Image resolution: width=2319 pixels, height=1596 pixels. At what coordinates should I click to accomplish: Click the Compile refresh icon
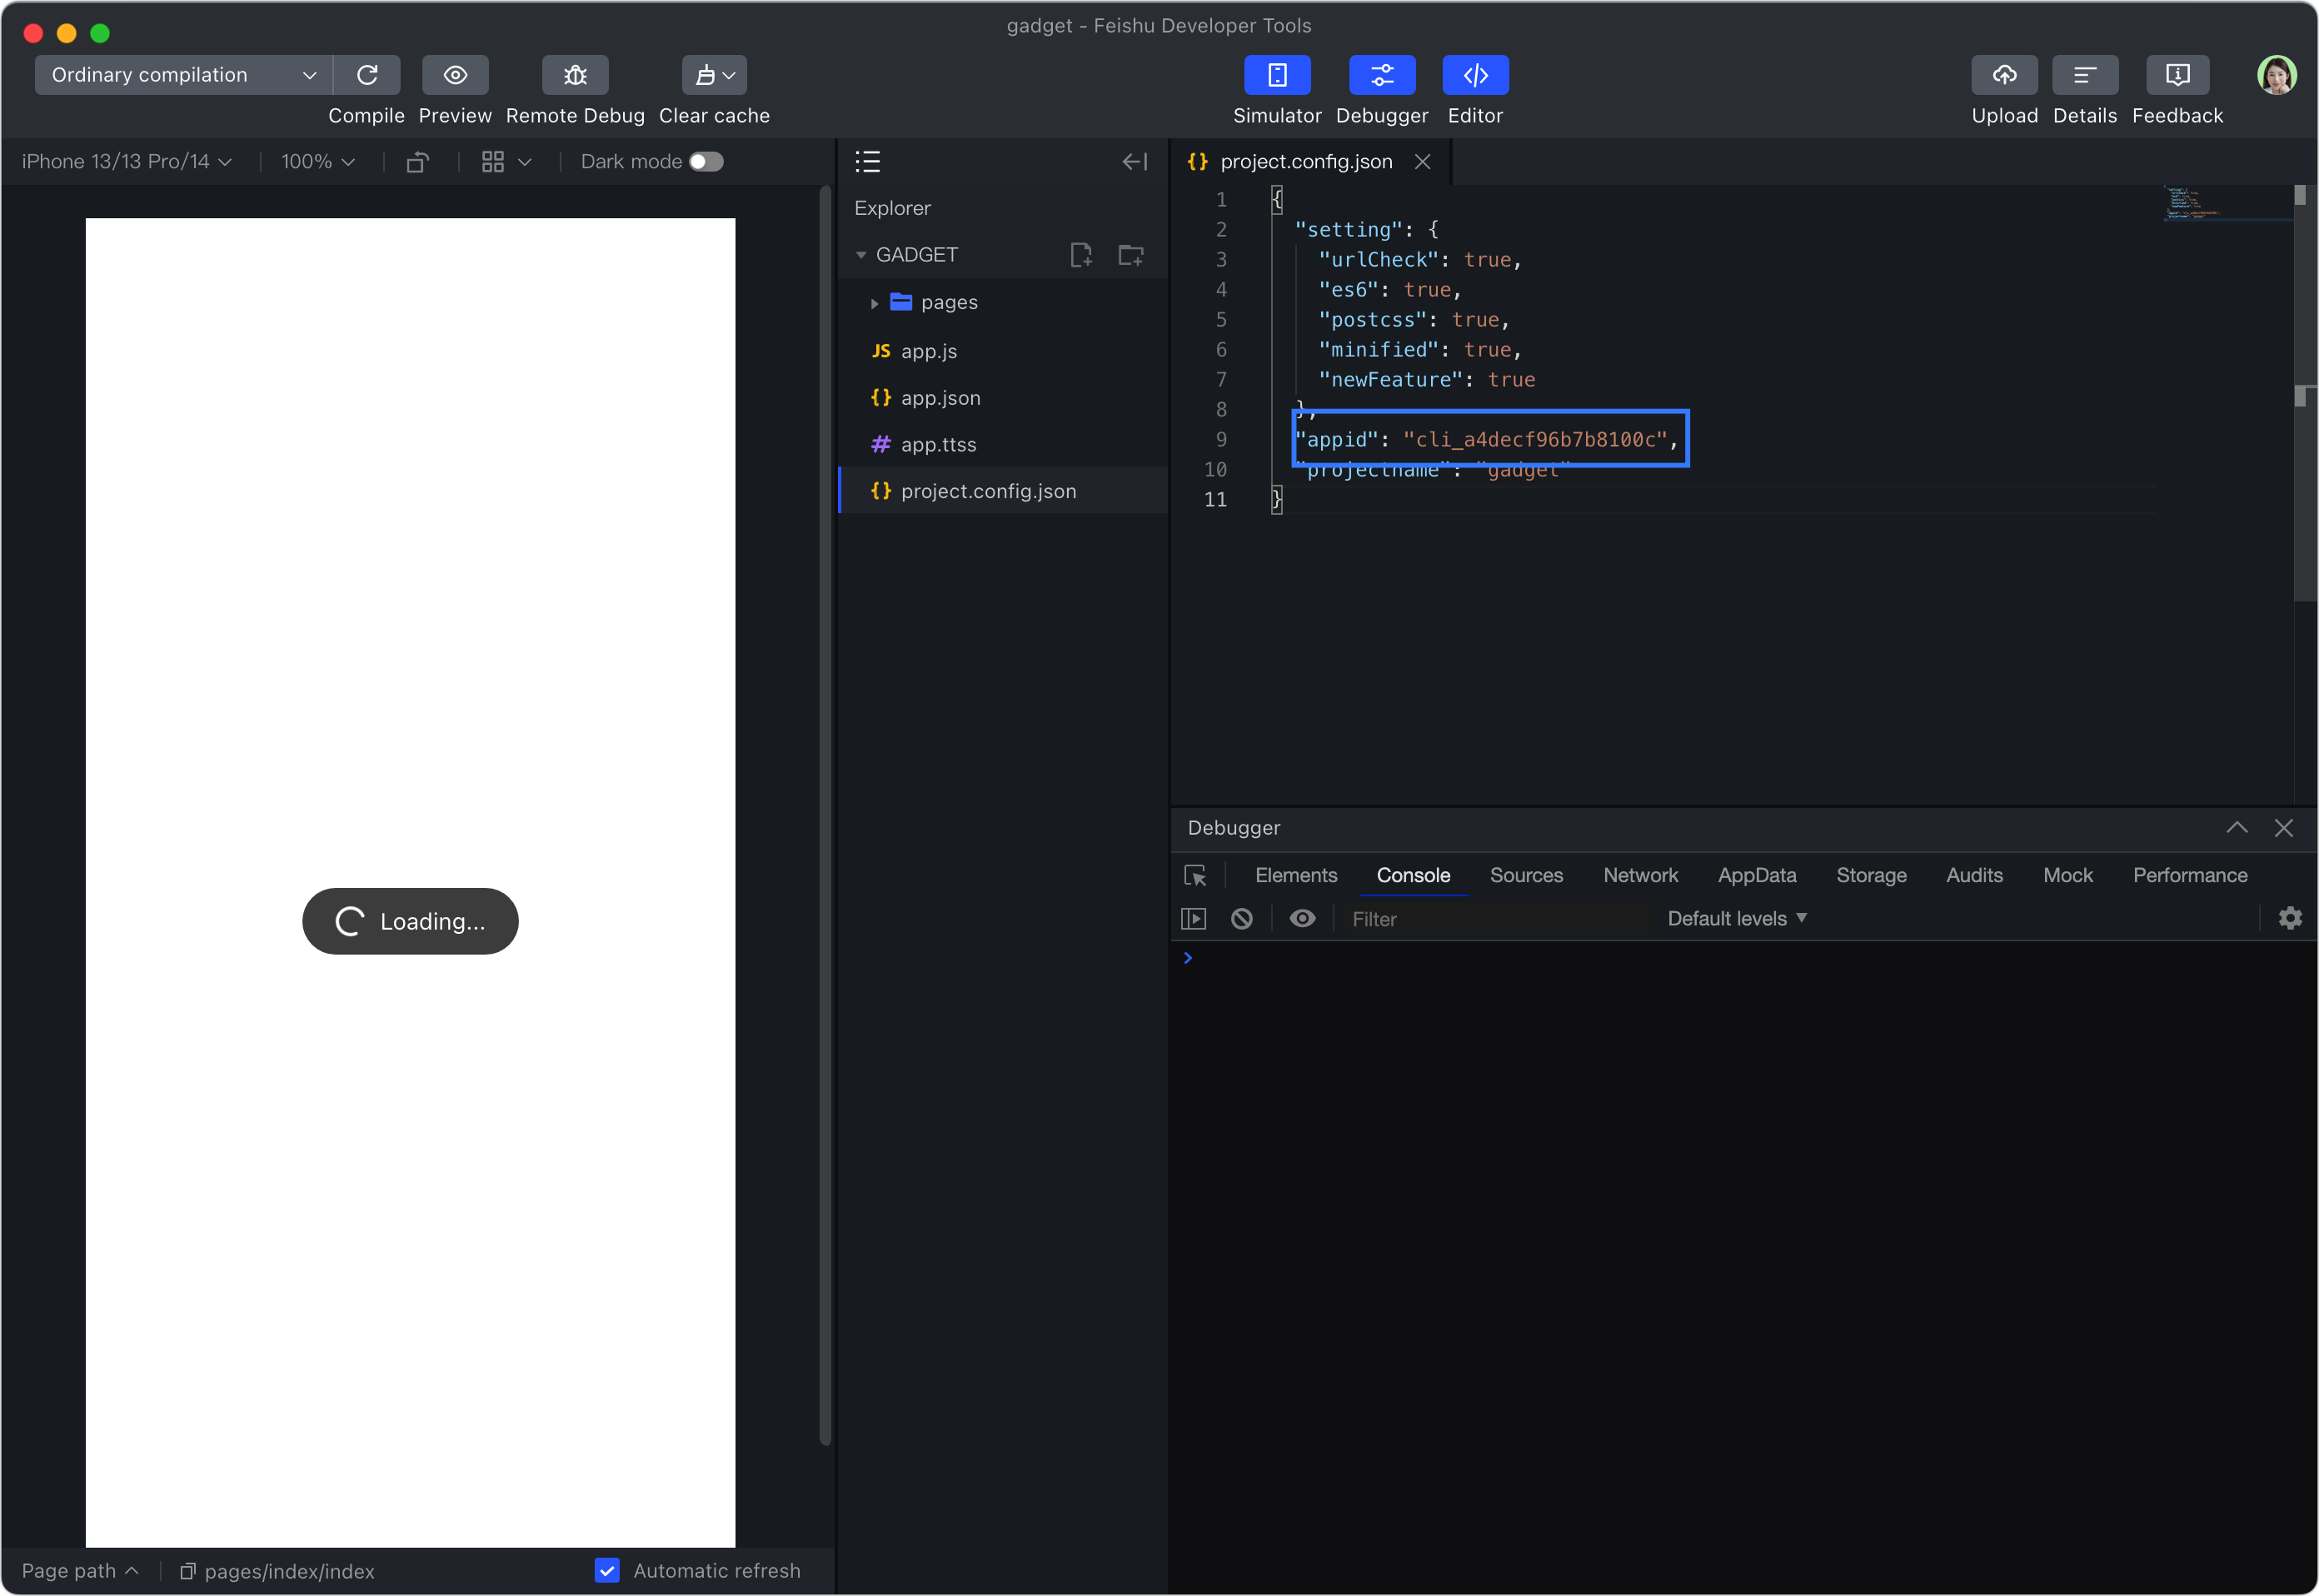pos(367,75)
